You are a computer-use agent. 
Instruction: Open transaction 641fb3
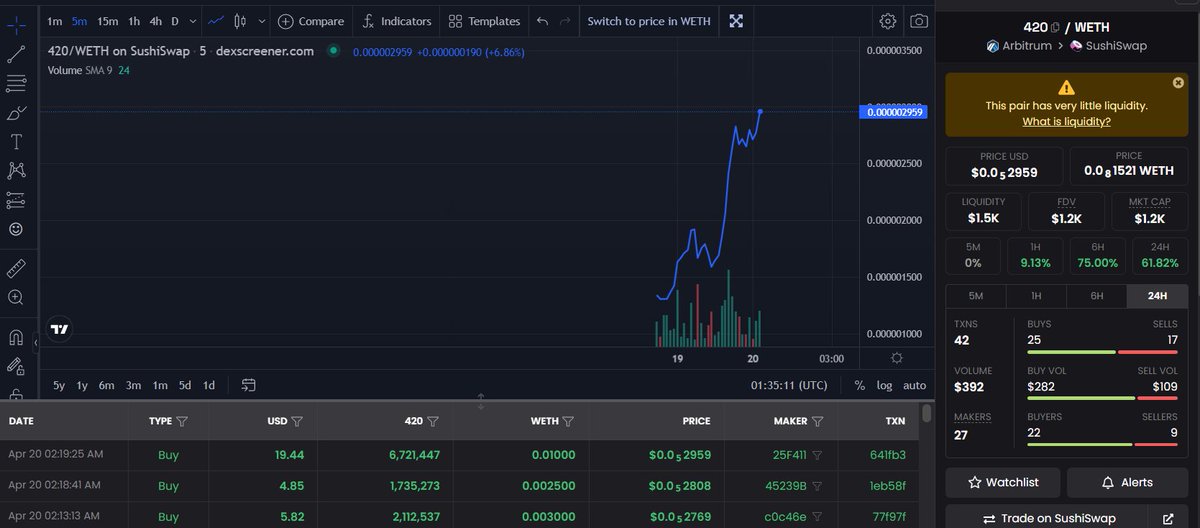point(888,455)
